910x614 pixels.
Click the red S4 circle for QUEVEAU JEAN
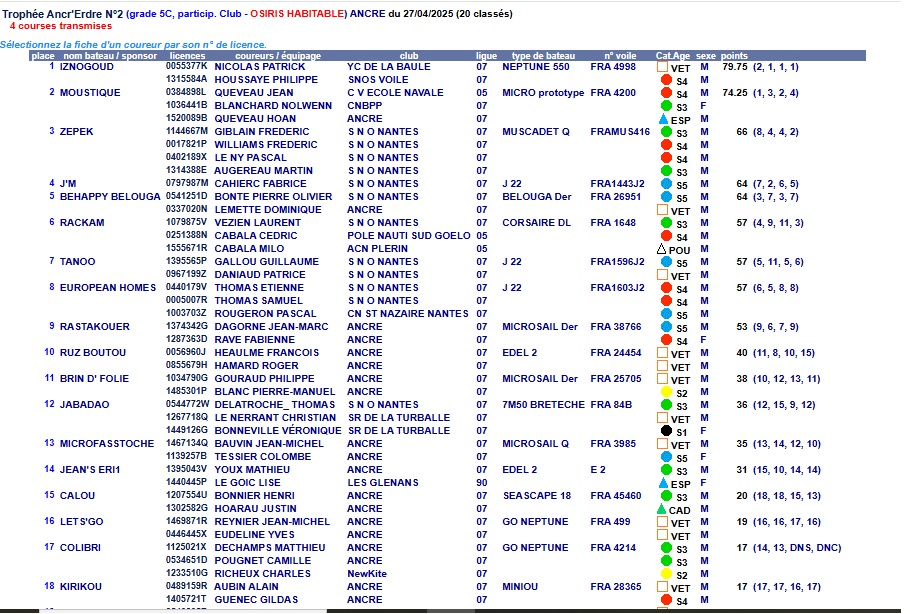point(666,92)
